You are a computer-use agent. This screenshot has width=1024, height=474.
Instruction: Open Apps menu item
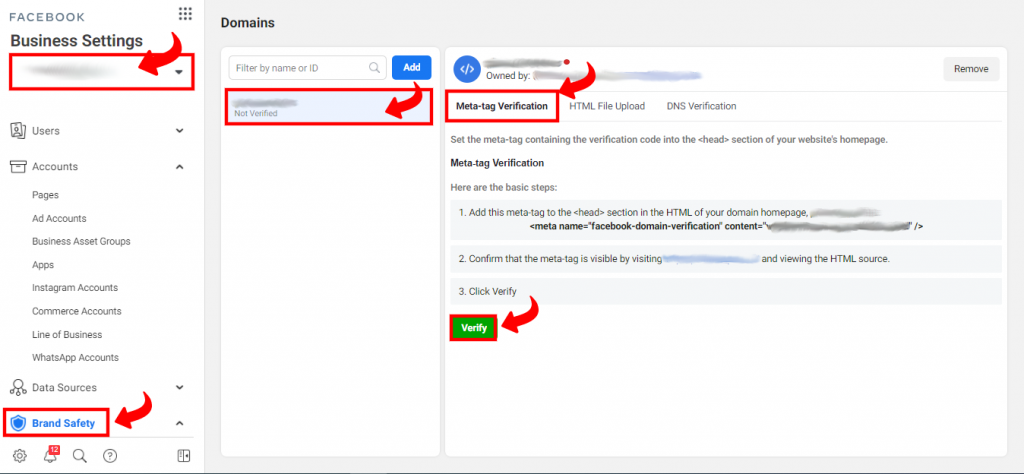click(43, 264)
